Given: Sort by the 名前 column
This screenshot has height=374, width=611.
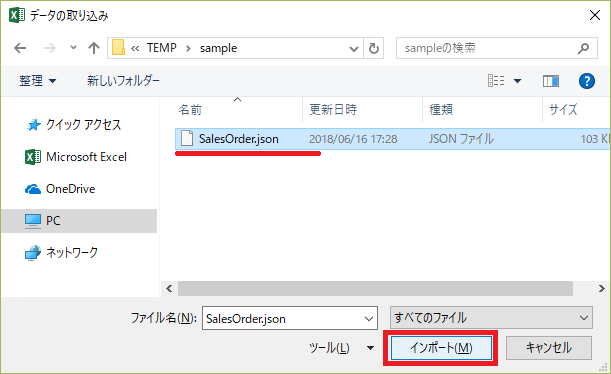Looking at the screenshot, I should (190, 109).
